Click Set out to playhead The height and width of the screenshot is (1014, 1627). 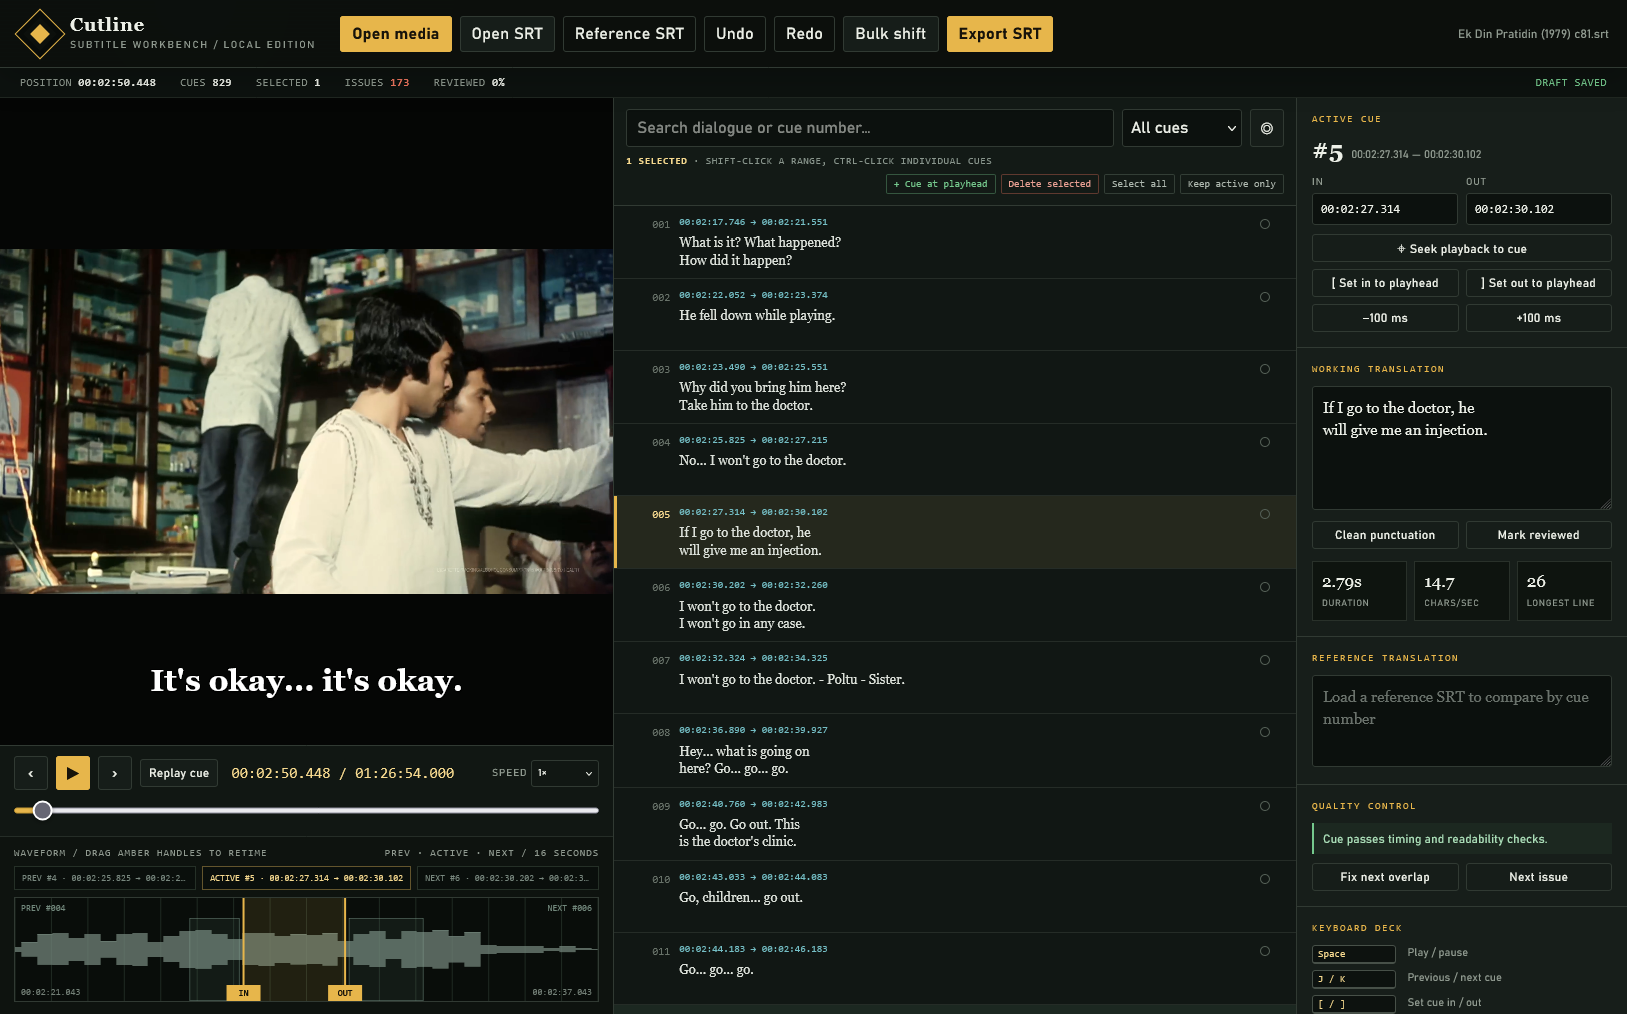tap(1539, 283)
